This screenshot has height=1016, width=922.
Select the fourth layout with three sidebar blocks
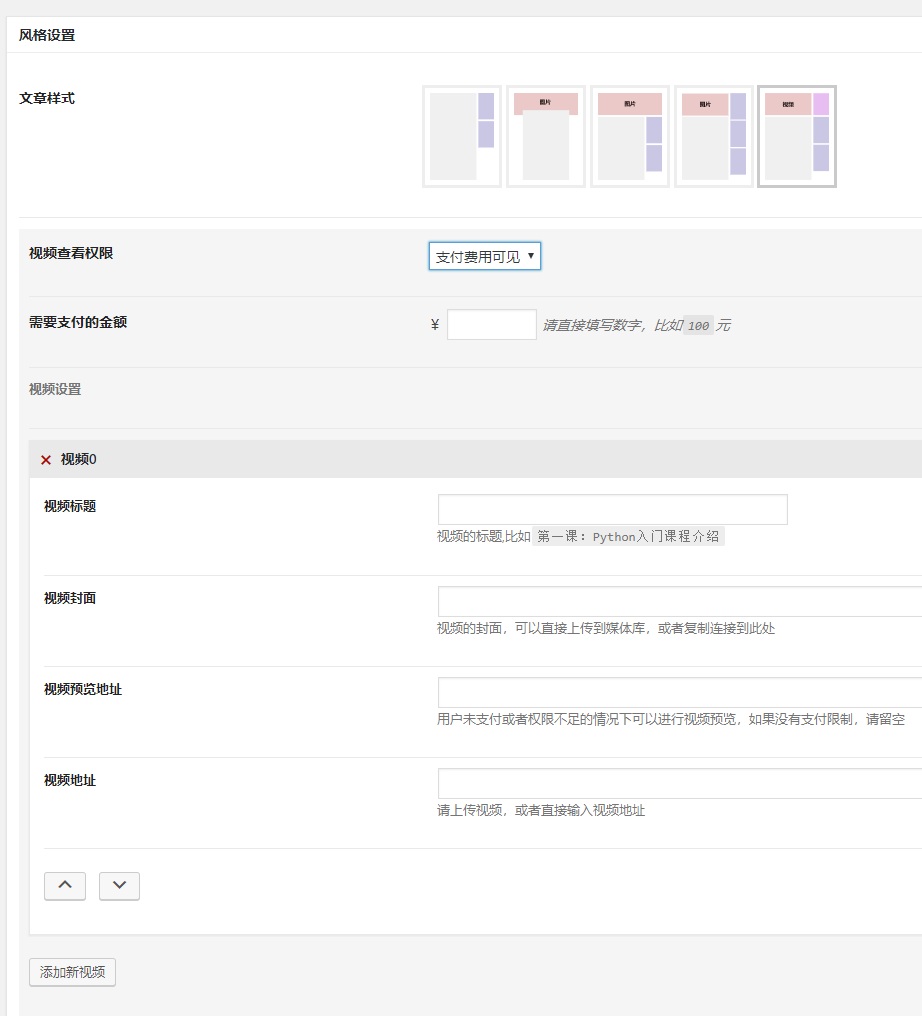[713, 137]
